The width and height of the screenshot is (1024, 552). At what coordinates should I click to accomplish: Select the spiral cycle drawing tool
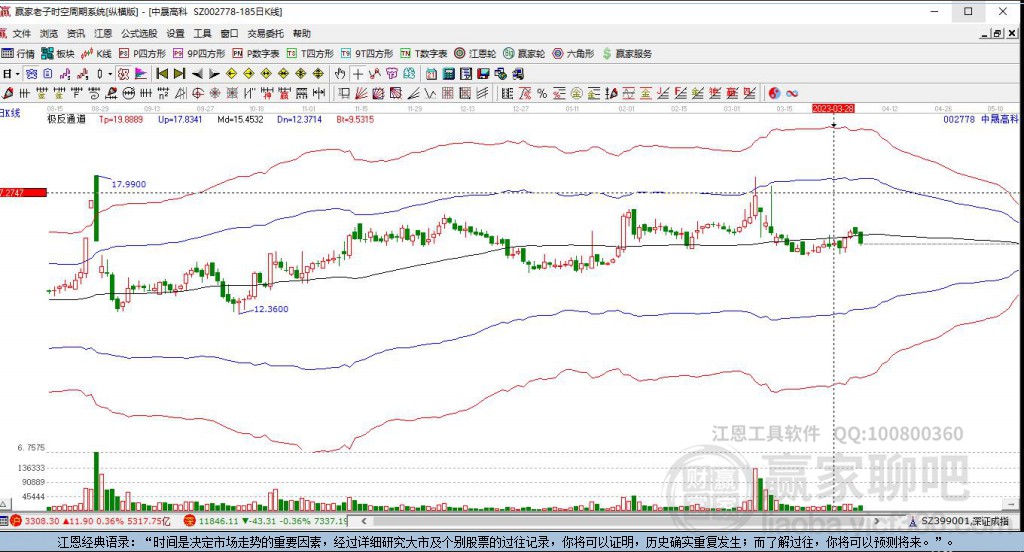coord(94,93)
